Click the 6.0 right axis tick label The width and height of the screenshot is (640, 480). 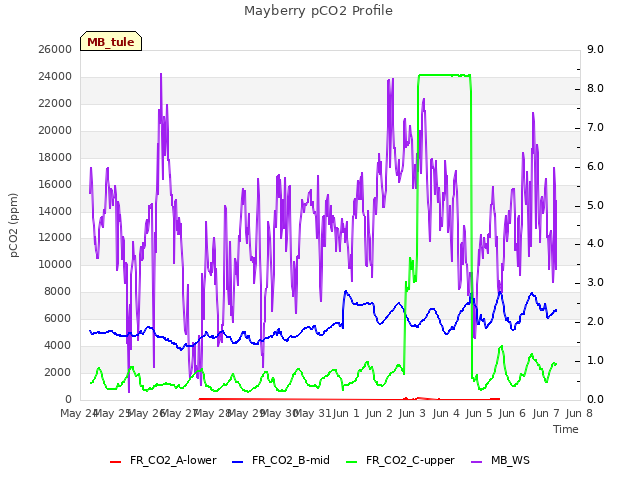pyautogui.click(x=595, y=166)
